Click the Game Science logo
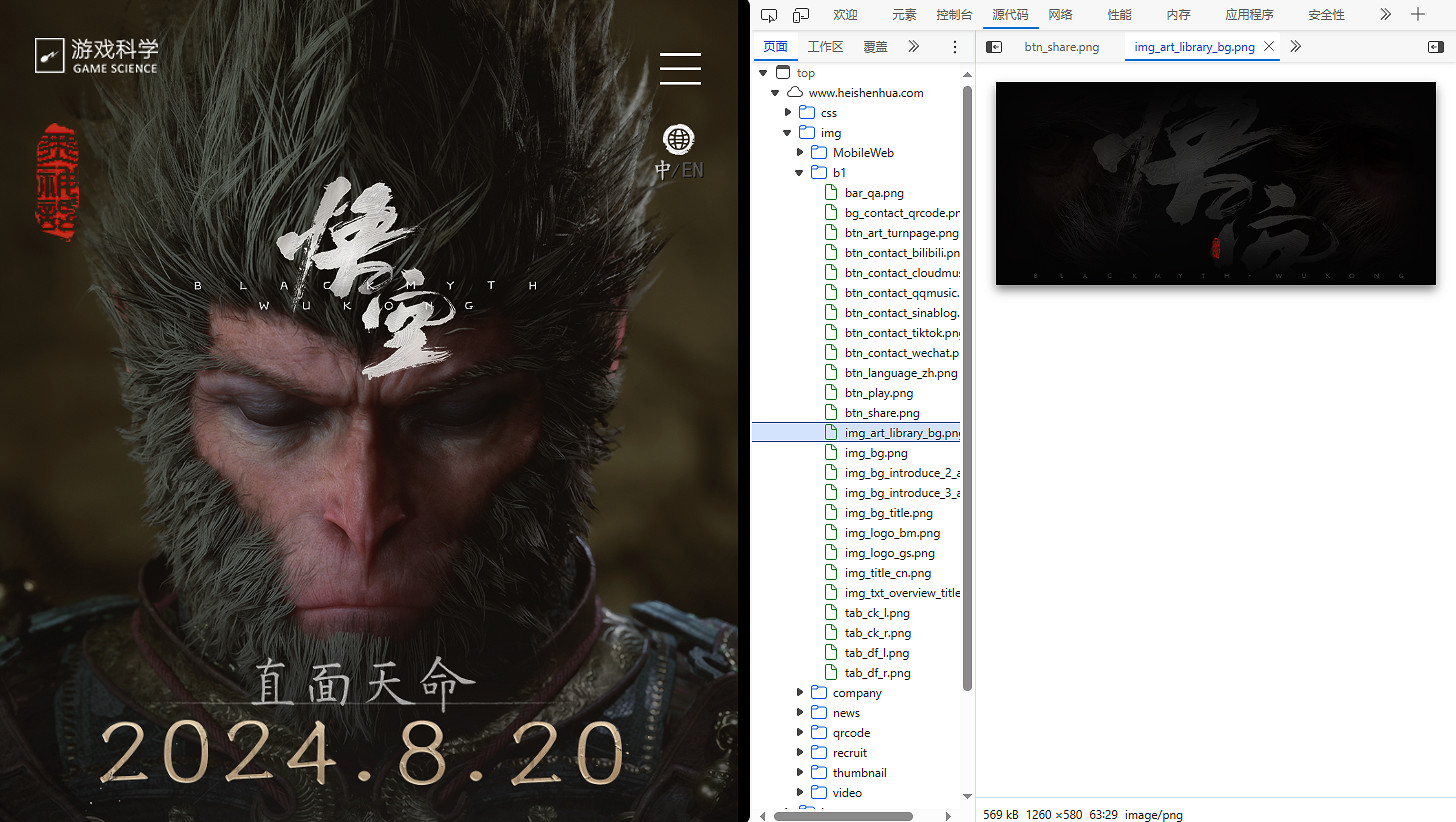The height and width of the screenshot is (822, 1456). tap(97, 56)
